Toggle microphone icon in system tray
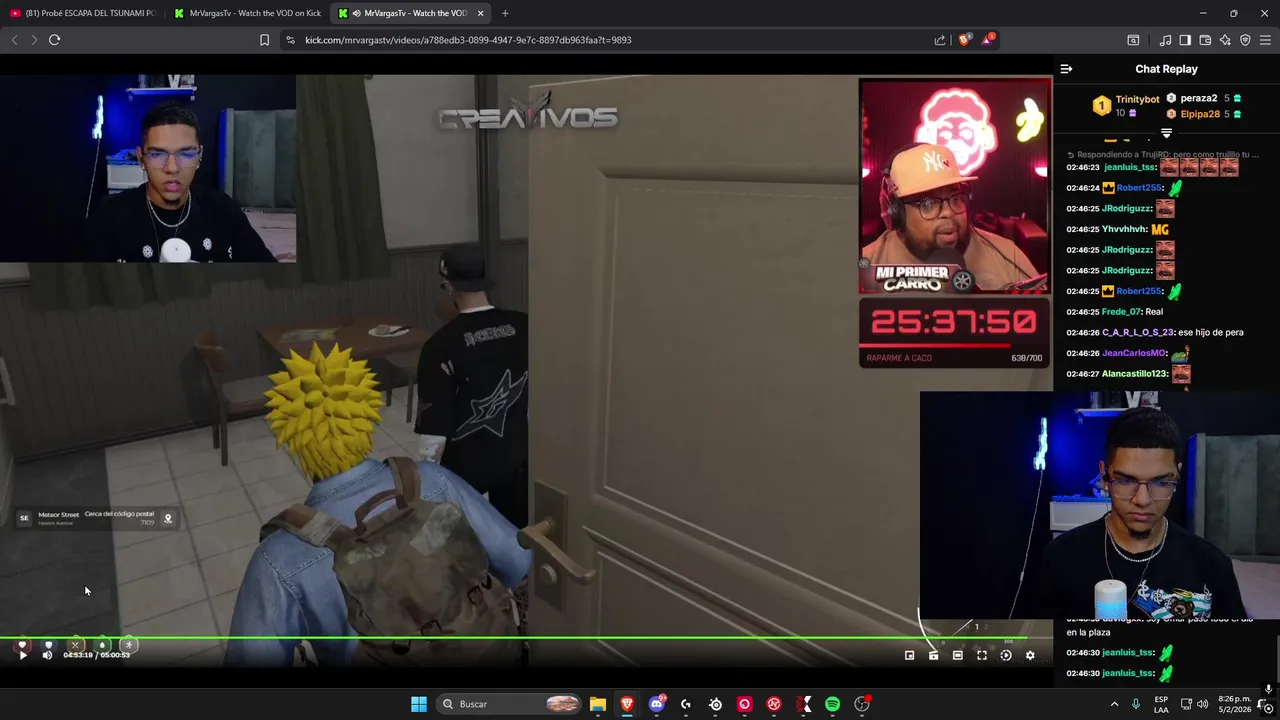 1135,704
